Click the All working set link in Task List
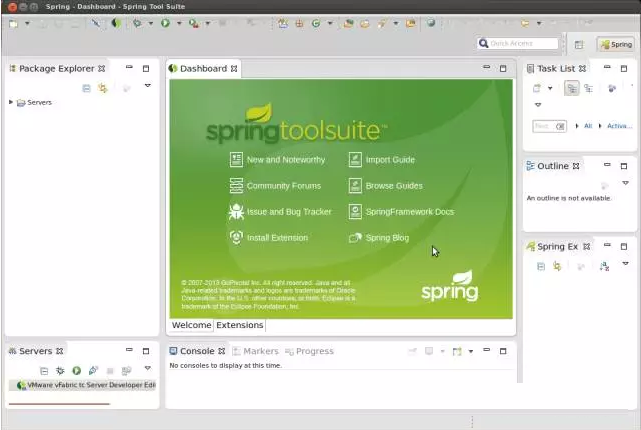Viewport: 641px width, 430px height. [x=588, y=126]
